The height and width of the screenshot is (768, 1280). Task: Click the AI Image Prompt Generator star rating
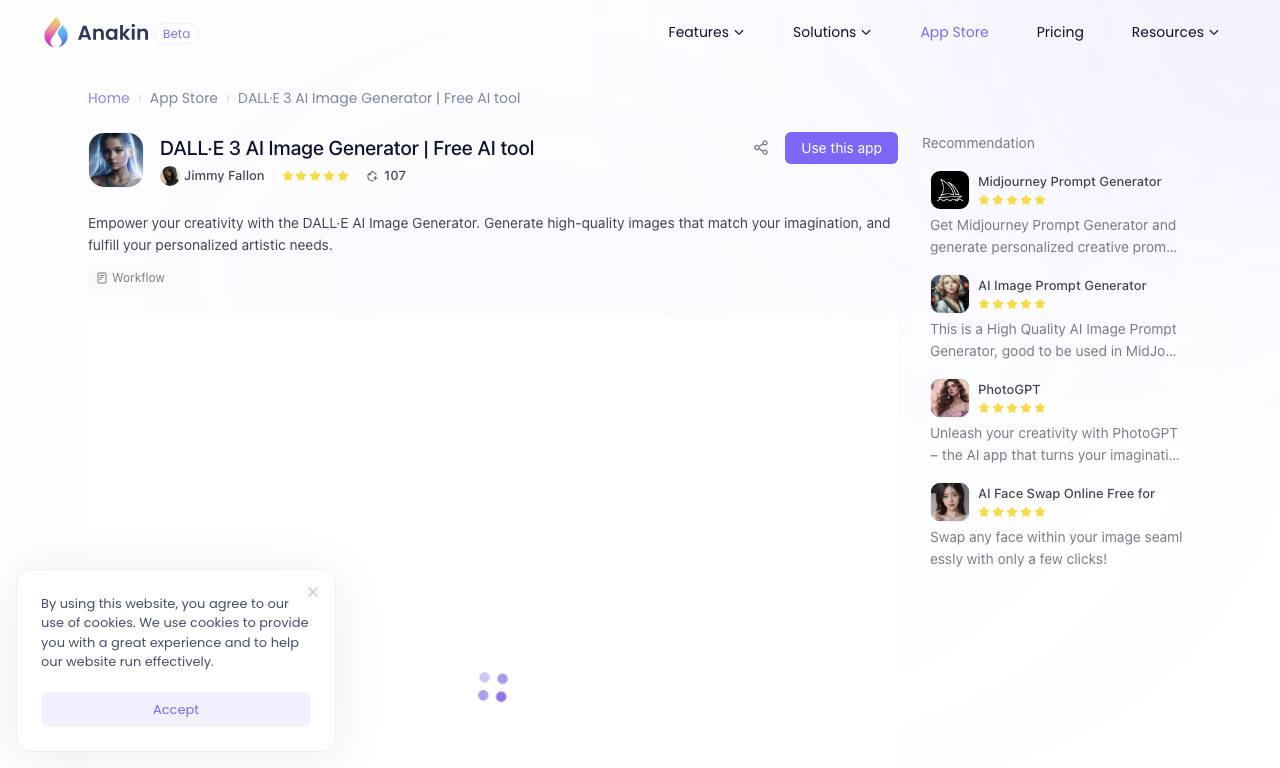coord(1012,304)
